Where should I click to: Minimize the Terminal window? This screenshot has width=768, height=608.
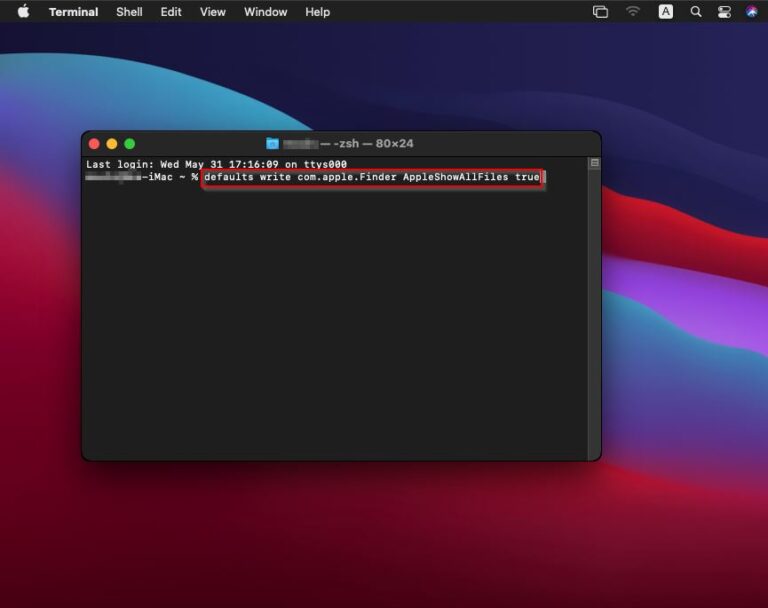pos(112,144)
